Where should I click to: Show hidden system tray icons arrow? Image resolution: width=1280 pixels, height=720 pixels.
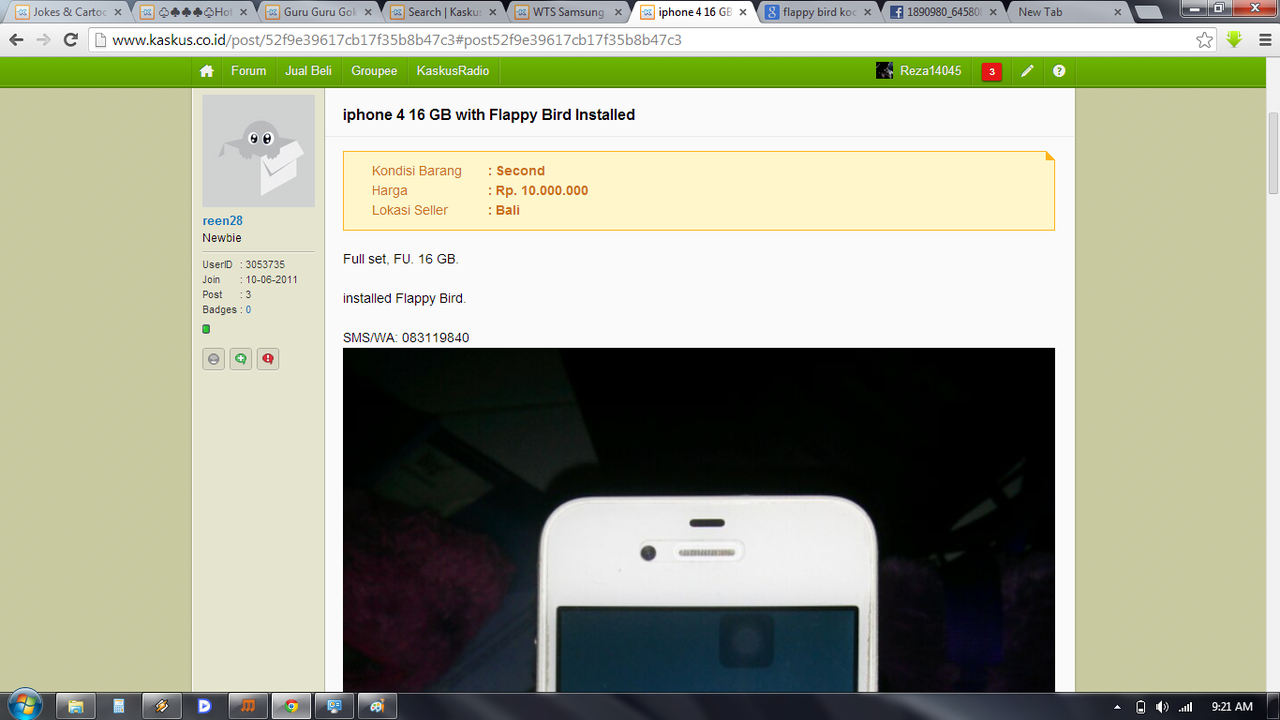[1116, 707]
